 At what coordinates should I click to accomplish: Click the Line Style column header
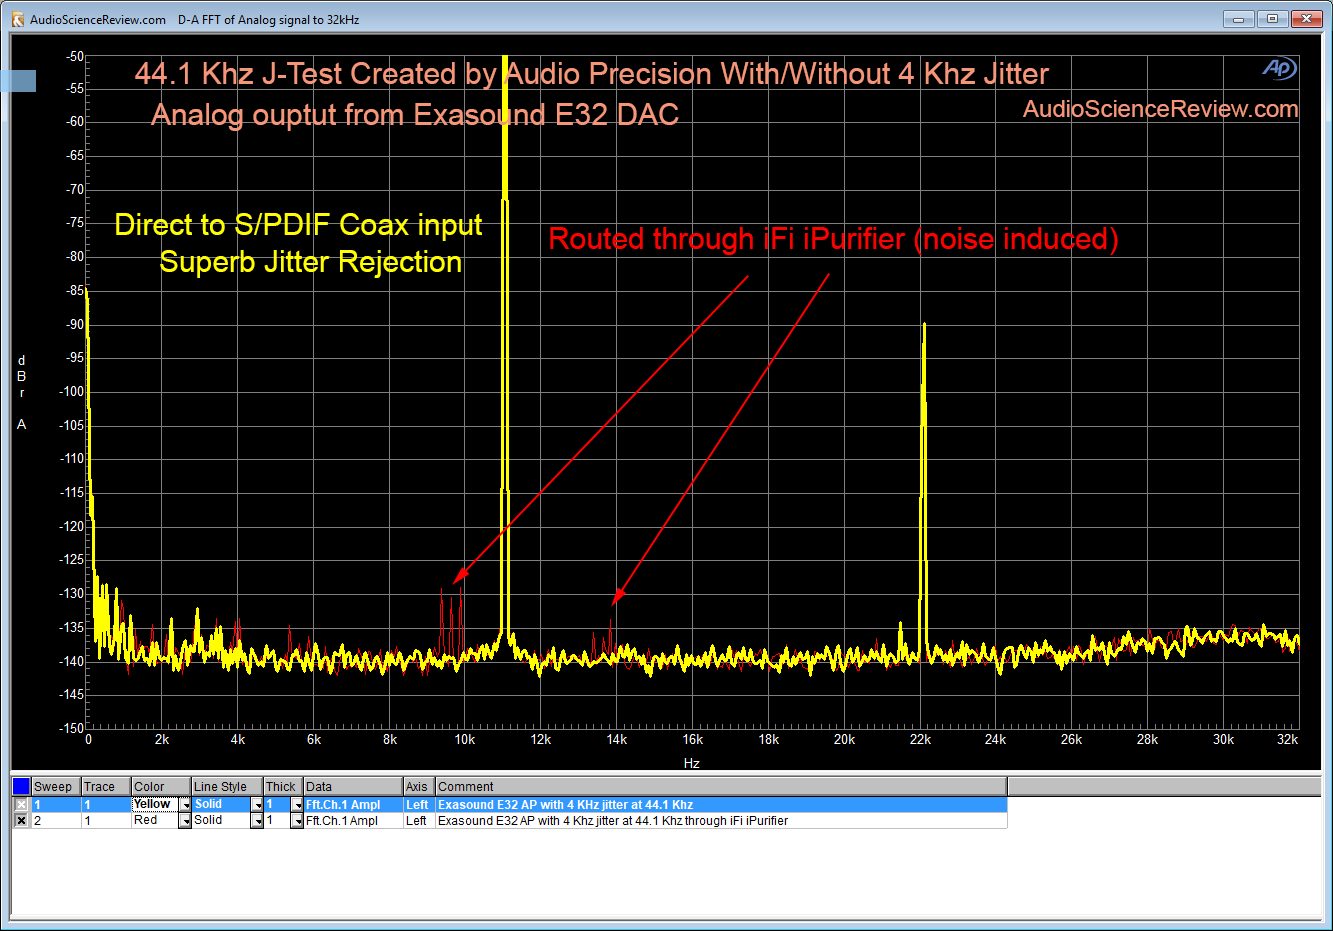[227, 786]
